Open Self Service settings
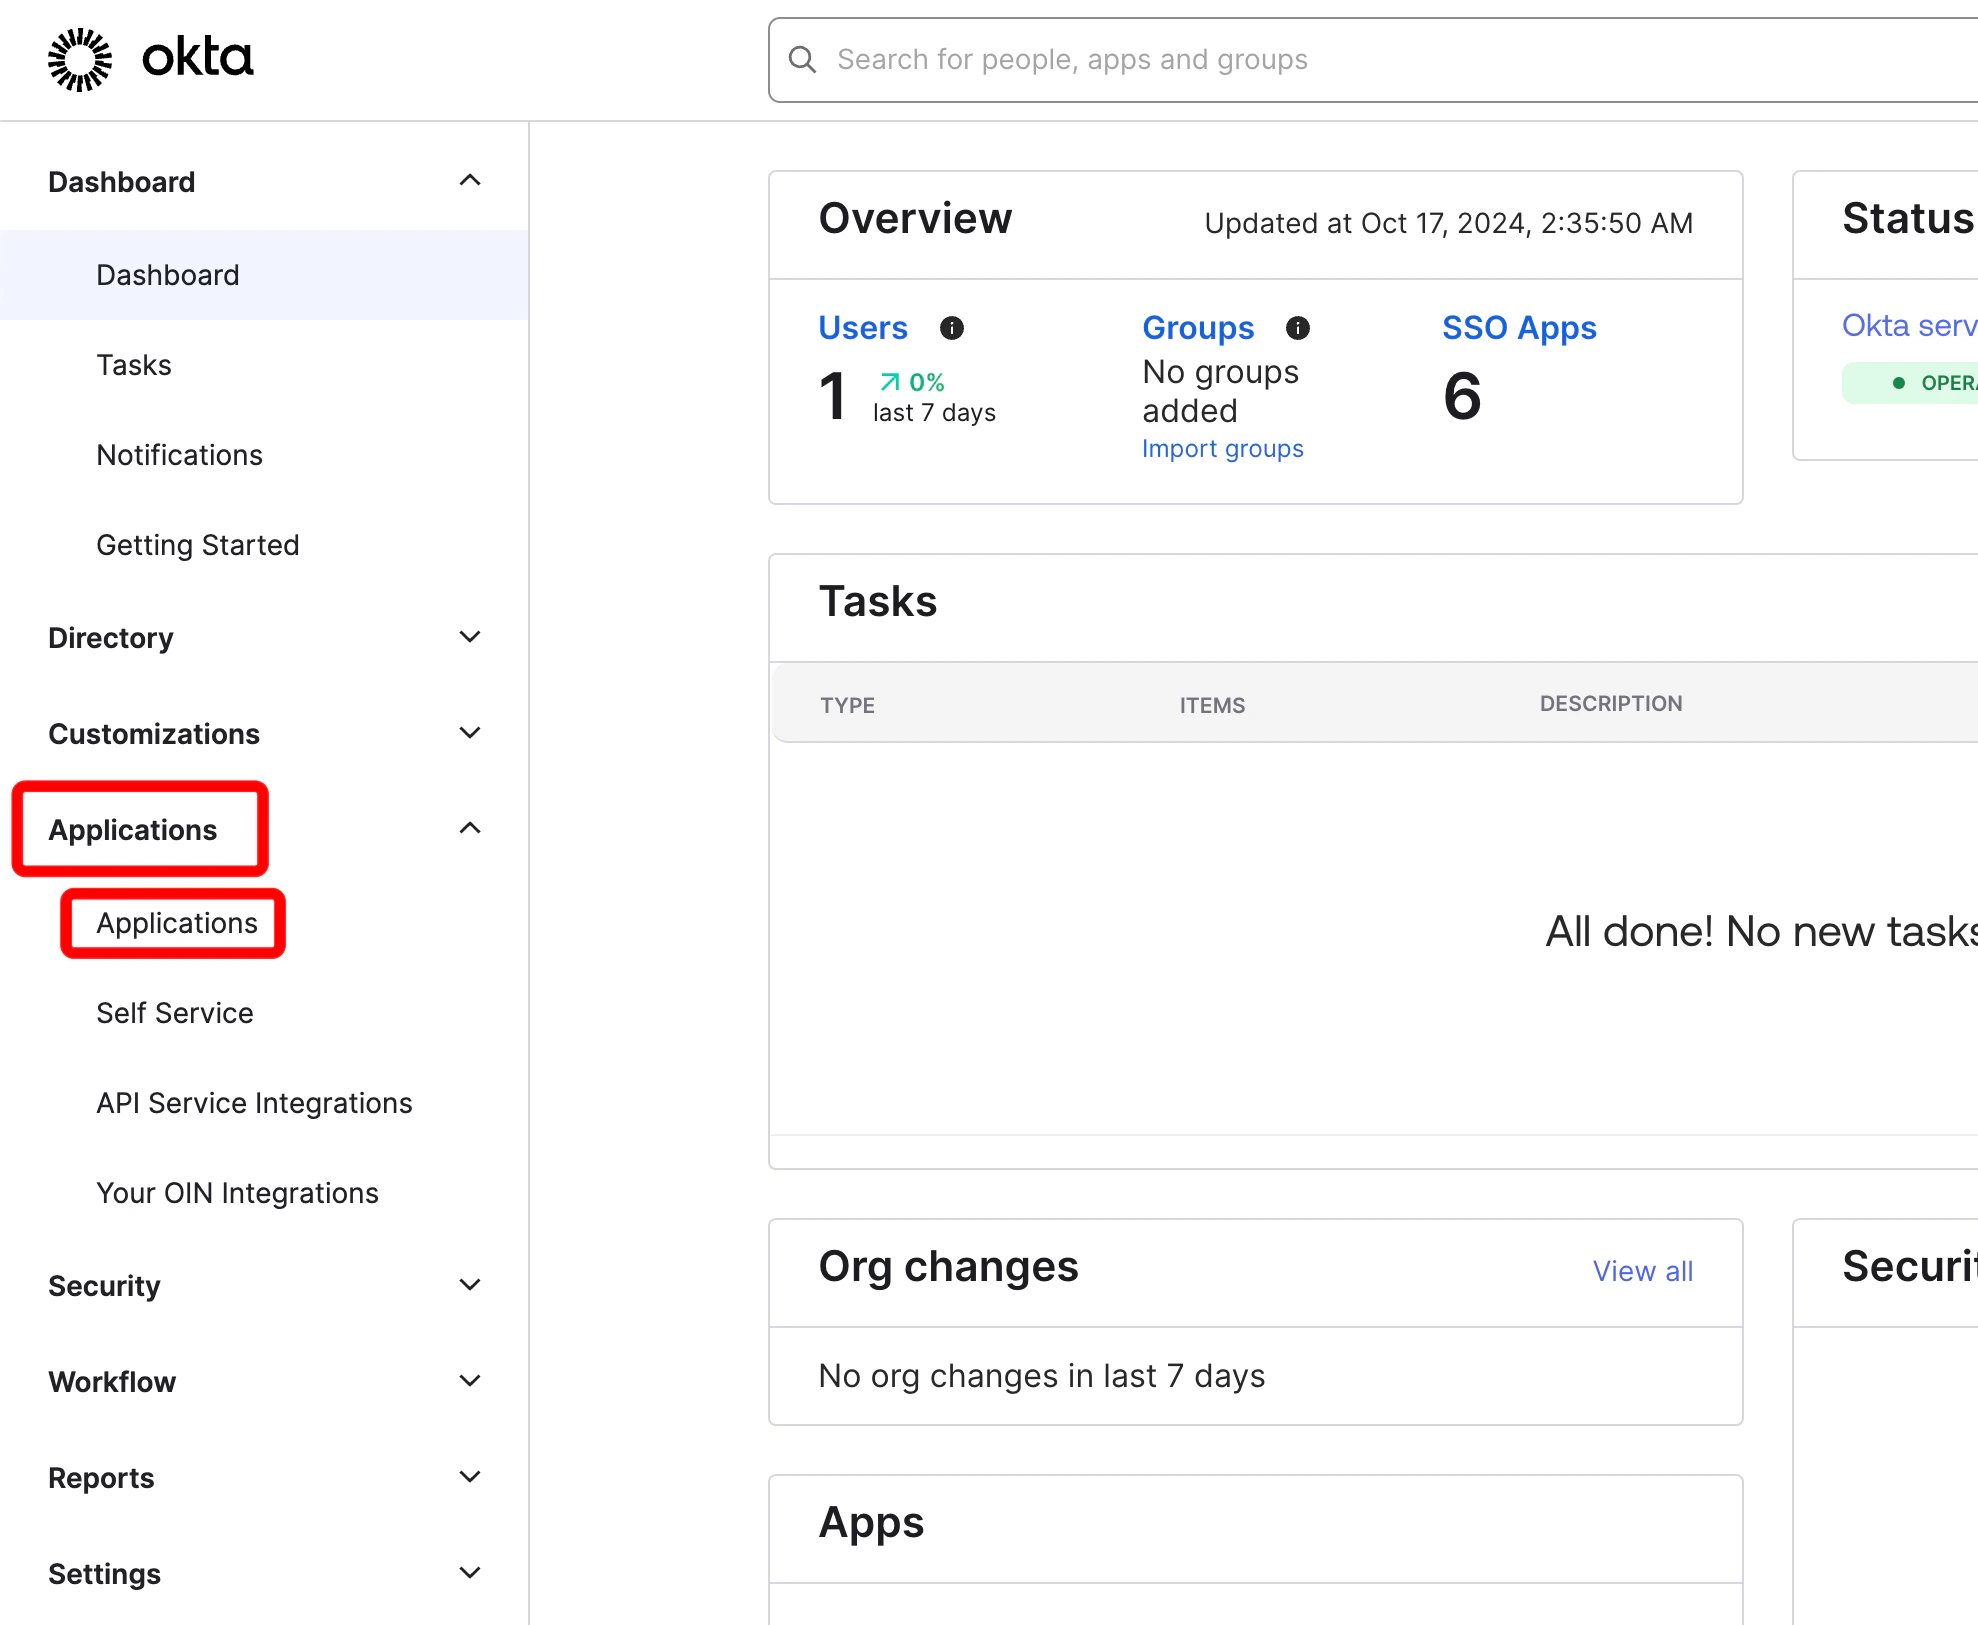1978x1625 pixels. 175,1012
